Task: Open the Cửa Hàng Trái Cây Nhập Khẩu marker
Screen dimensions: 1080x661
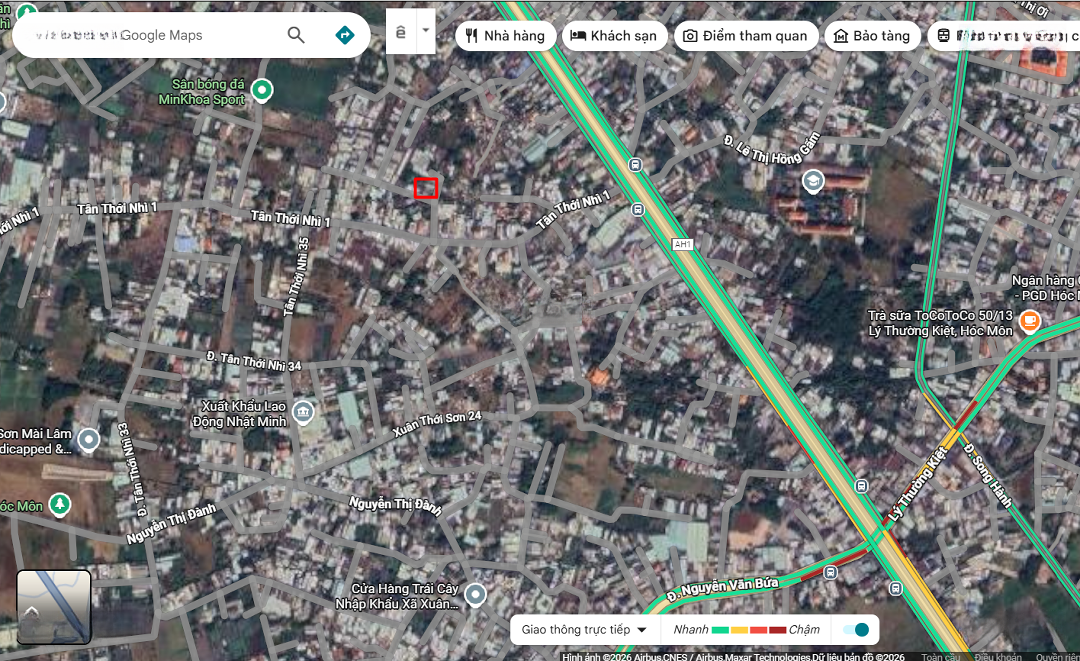Action: click(x=475, y=596)
